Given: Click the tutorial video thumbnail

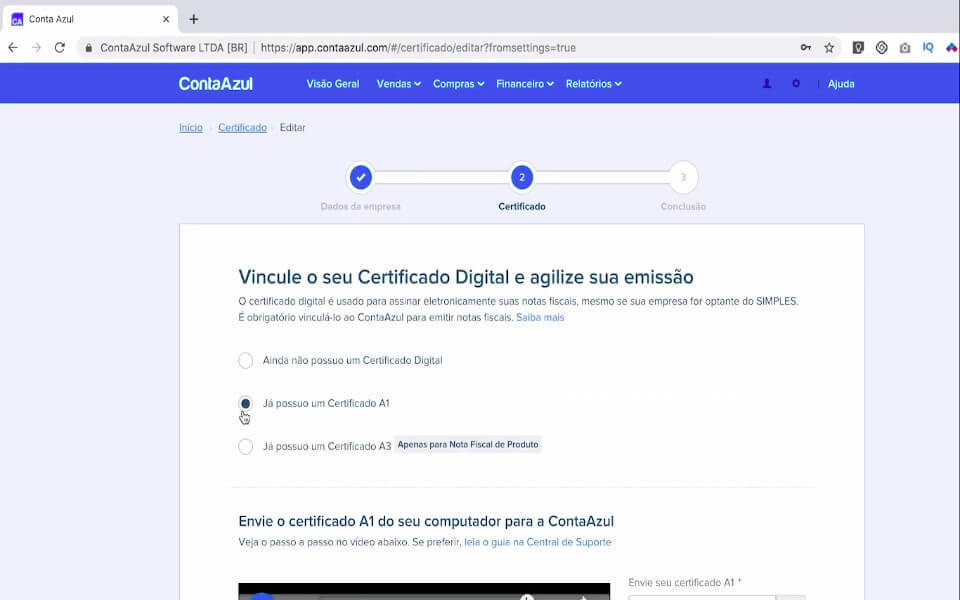Looking at the screenshot, I should tap(424, 591).
